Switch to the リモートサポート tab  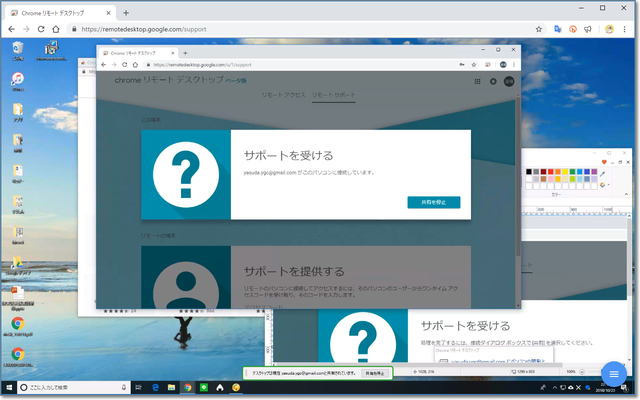point(334,94)
